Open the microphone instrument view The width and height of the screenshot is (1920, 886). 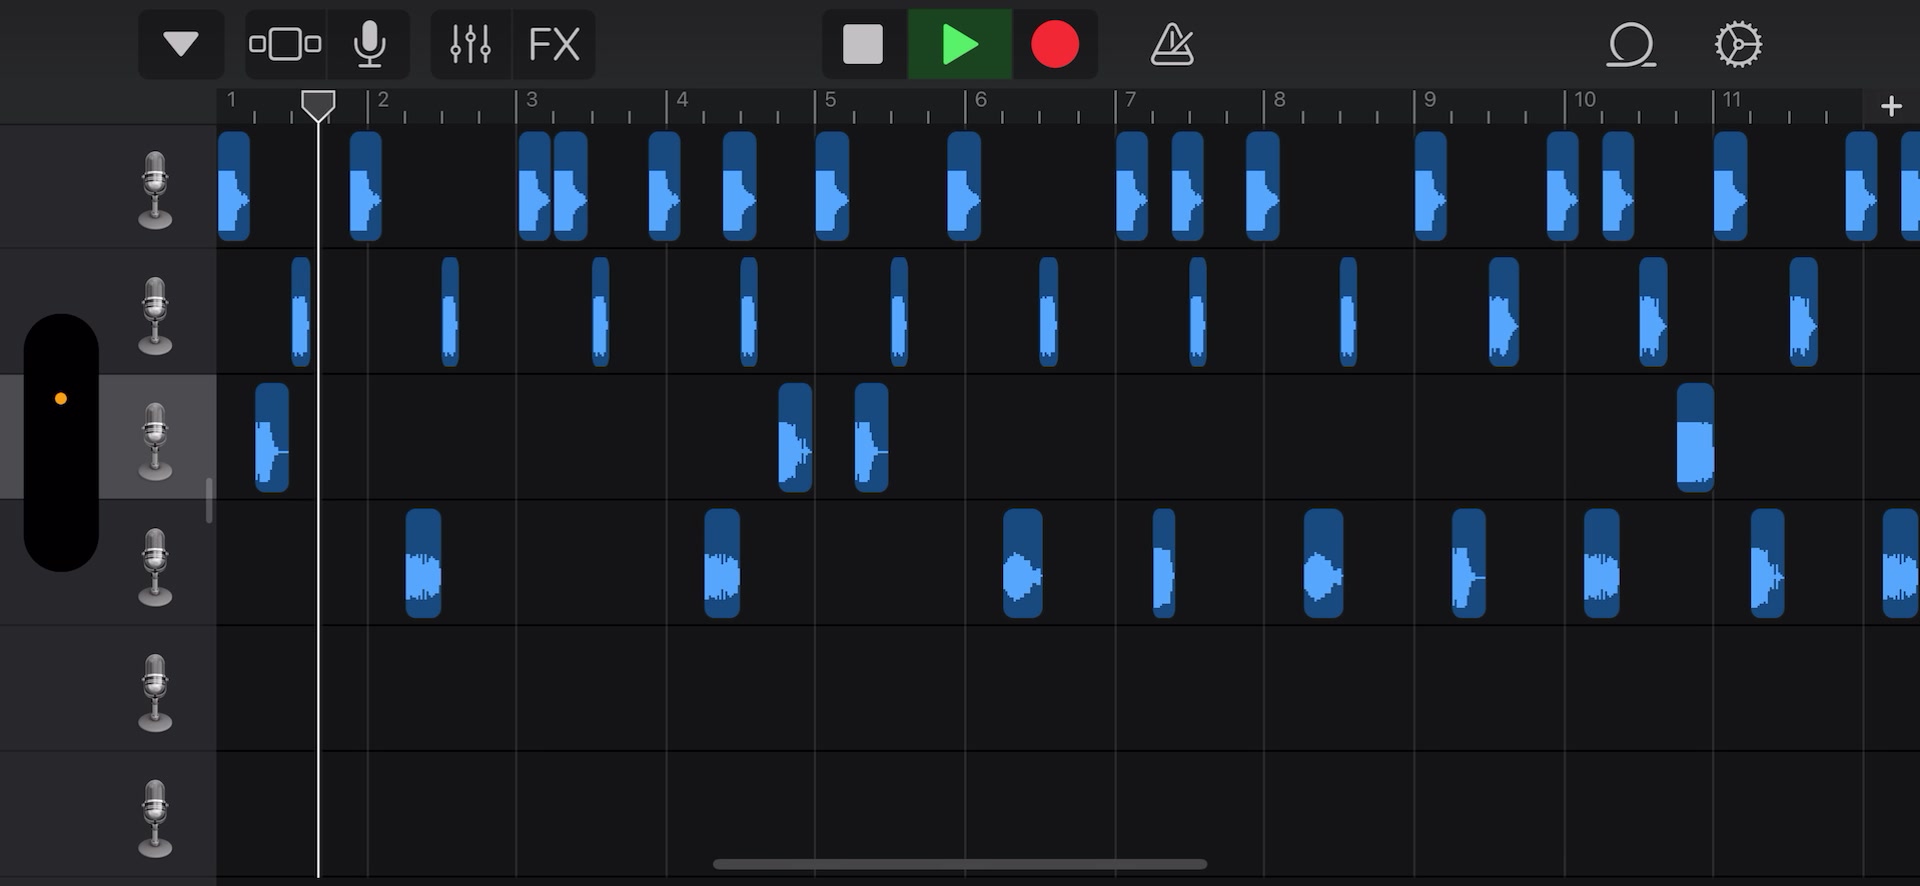[x=370, y=44]
